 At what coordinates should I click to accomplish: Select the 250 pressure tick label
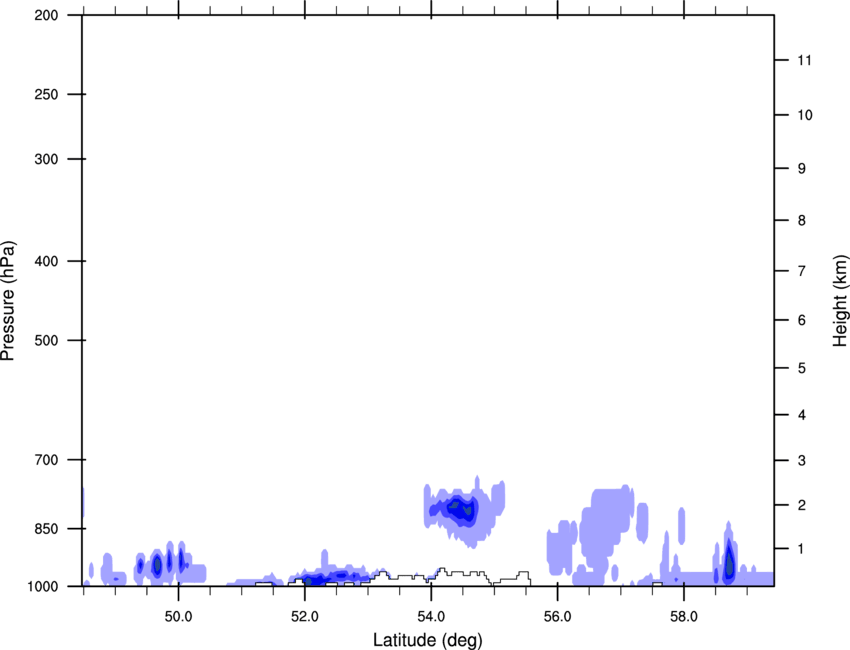pyautogui.click(x=46, y=94)
